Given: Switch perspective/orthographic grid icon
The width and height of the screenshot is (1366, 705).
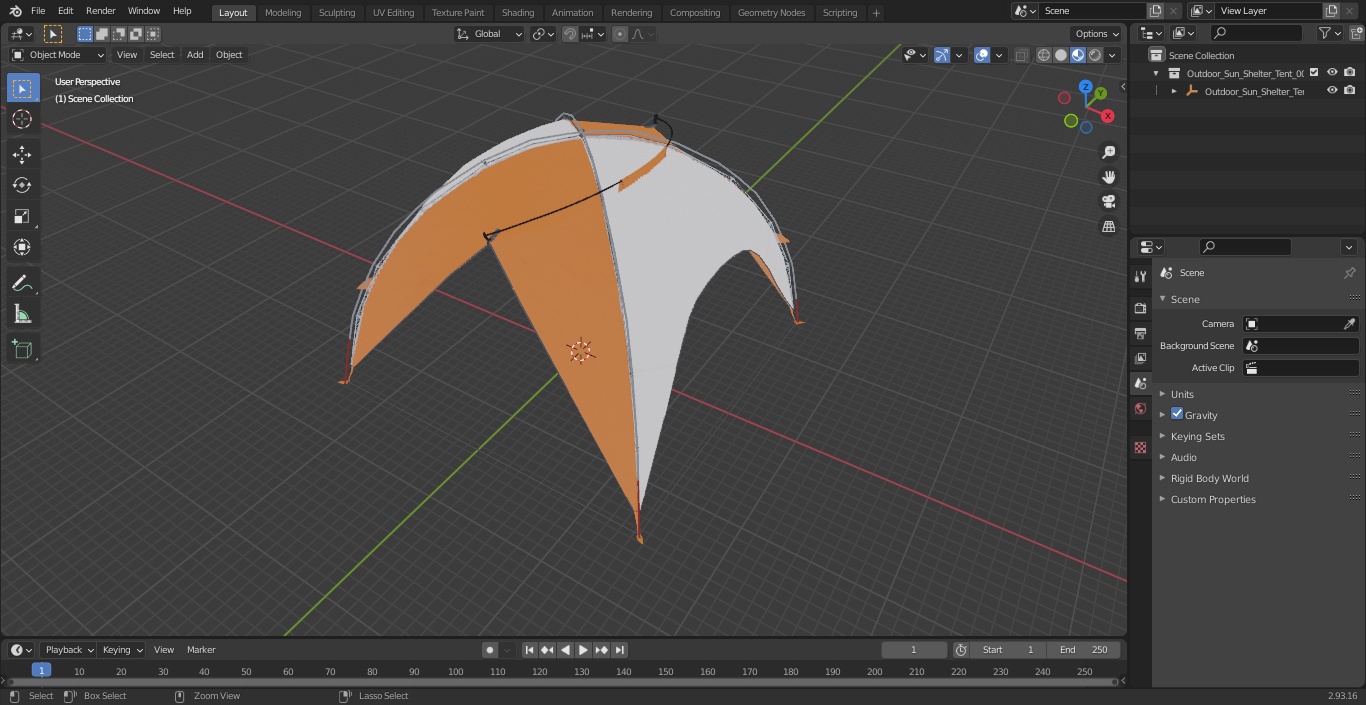Looking at the screenshot, I should pos(1108,227).
